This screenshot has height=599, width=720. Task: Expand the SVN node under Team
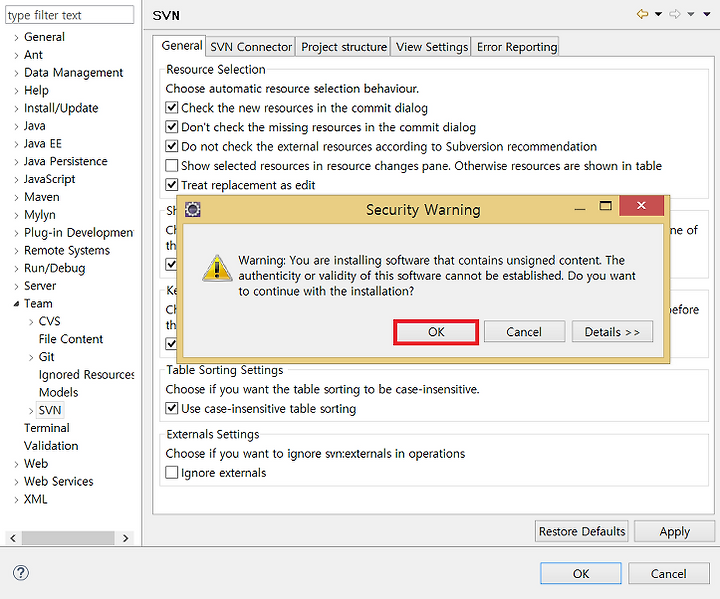tap(31, 411)
